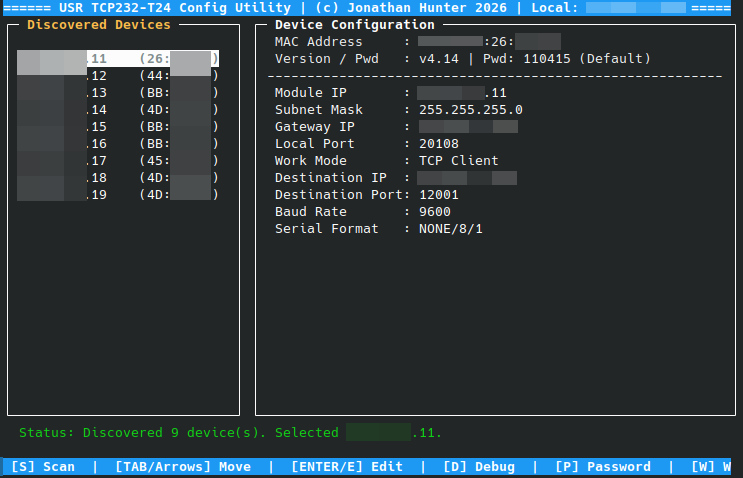
Task: Select the device row ending in .17
Action: 118,161
